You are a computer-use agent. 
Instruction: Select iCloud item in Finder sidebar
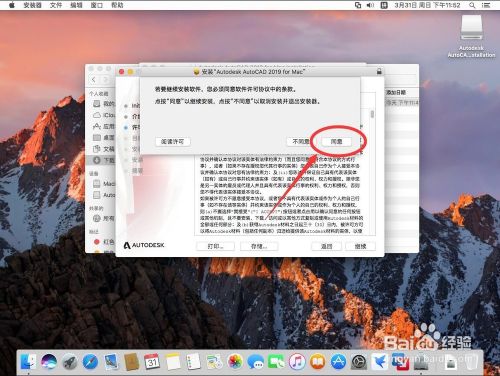[x=104, y=115]
